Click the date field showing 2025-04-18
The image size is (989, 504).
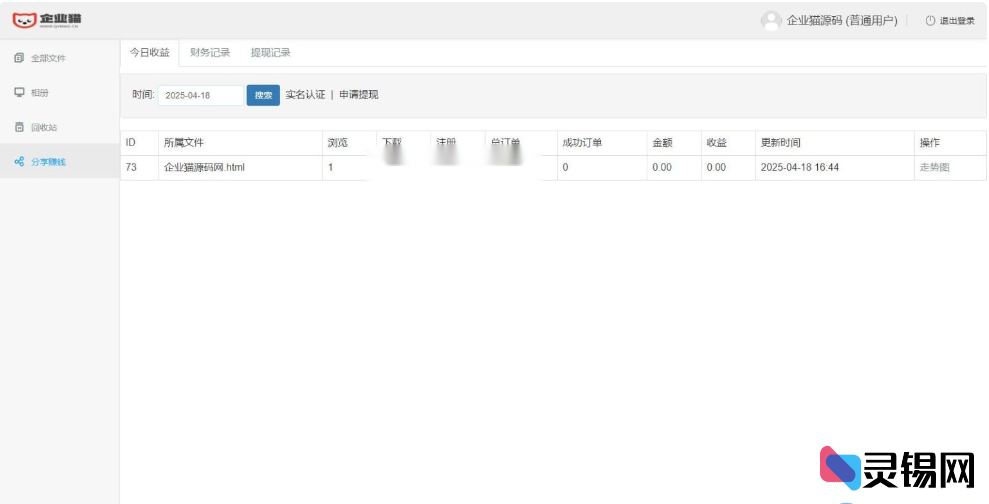coord(201,95)
